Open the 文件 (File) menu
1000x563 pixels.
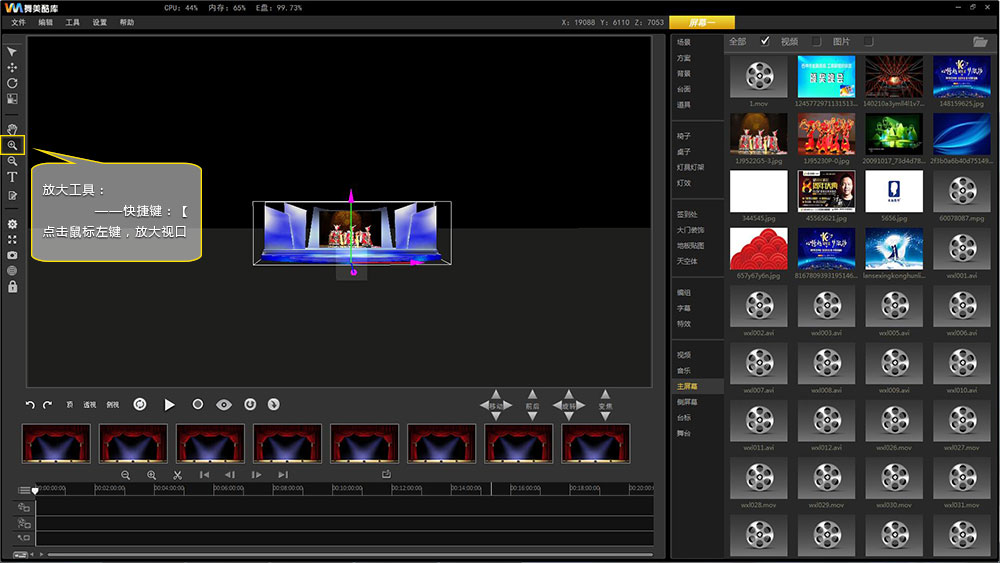(18, 22)
